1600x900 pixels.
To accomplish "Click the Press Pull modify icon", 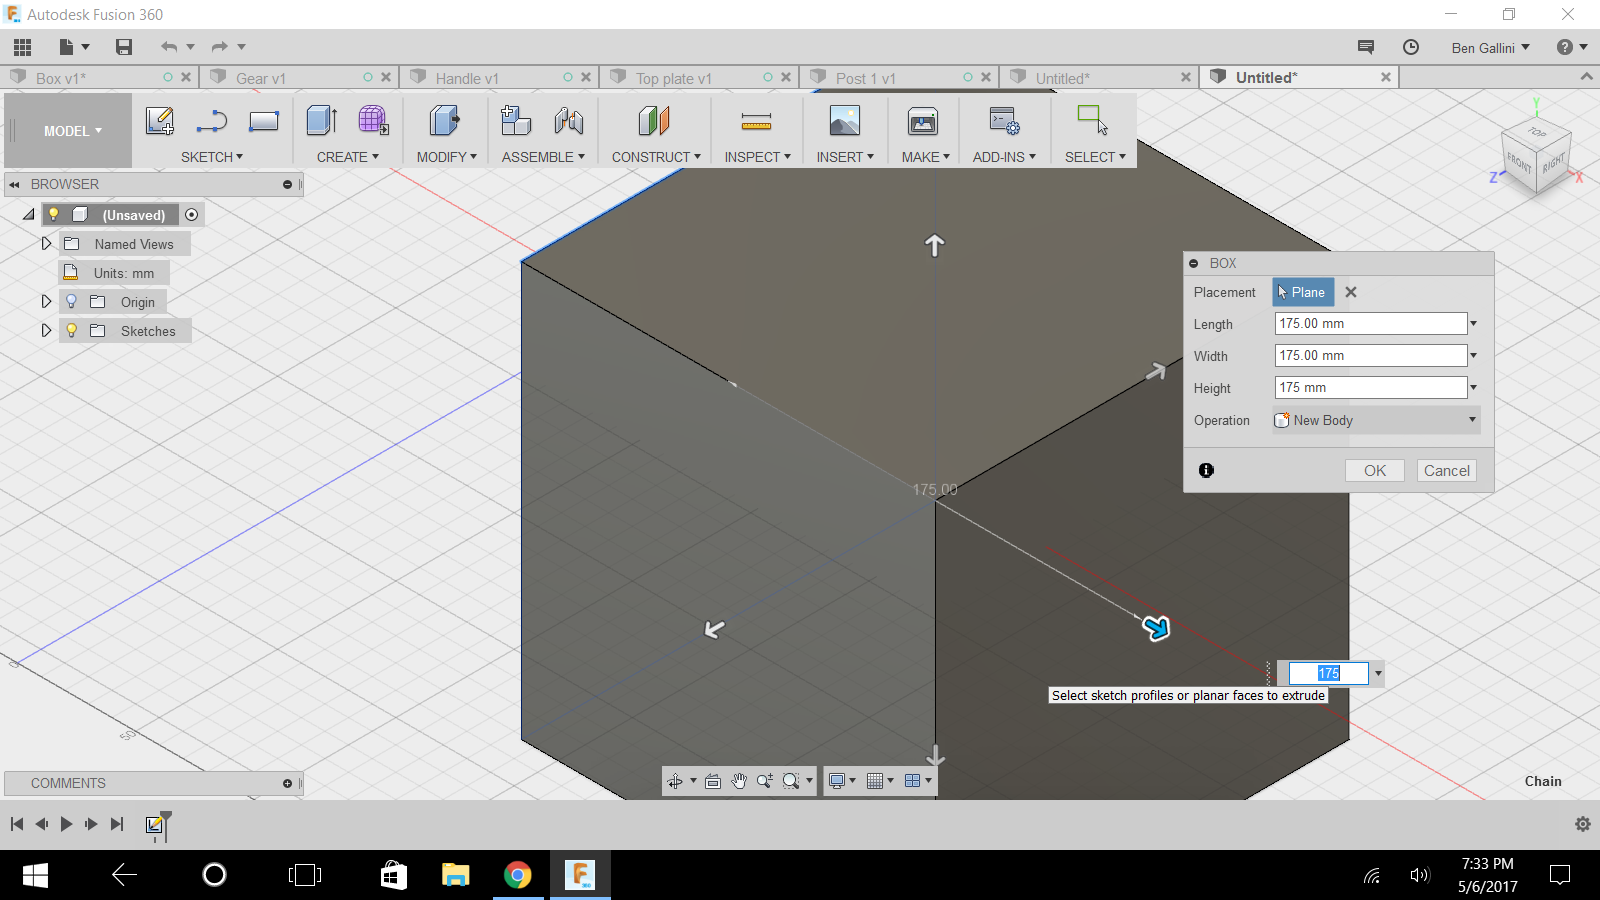I will (445, 121).
